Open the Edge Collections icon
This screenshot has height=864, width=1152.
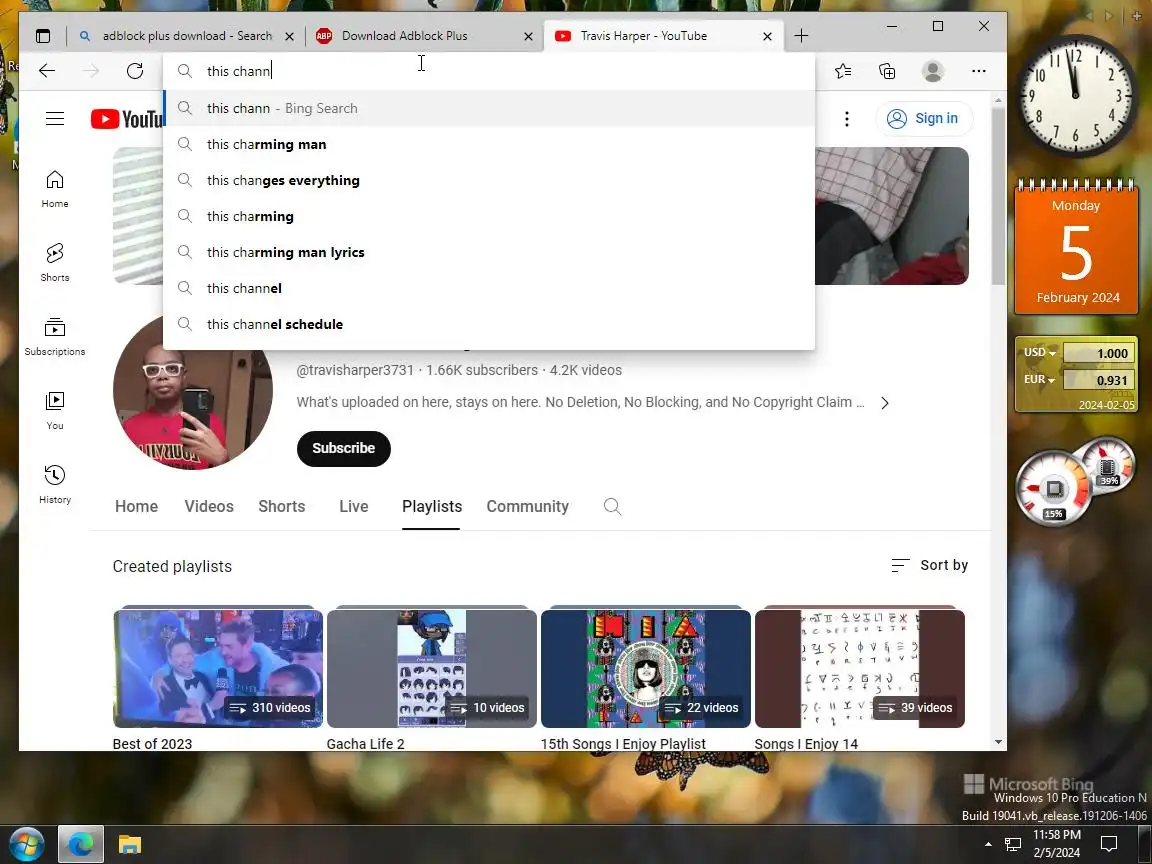pos(888,71)
